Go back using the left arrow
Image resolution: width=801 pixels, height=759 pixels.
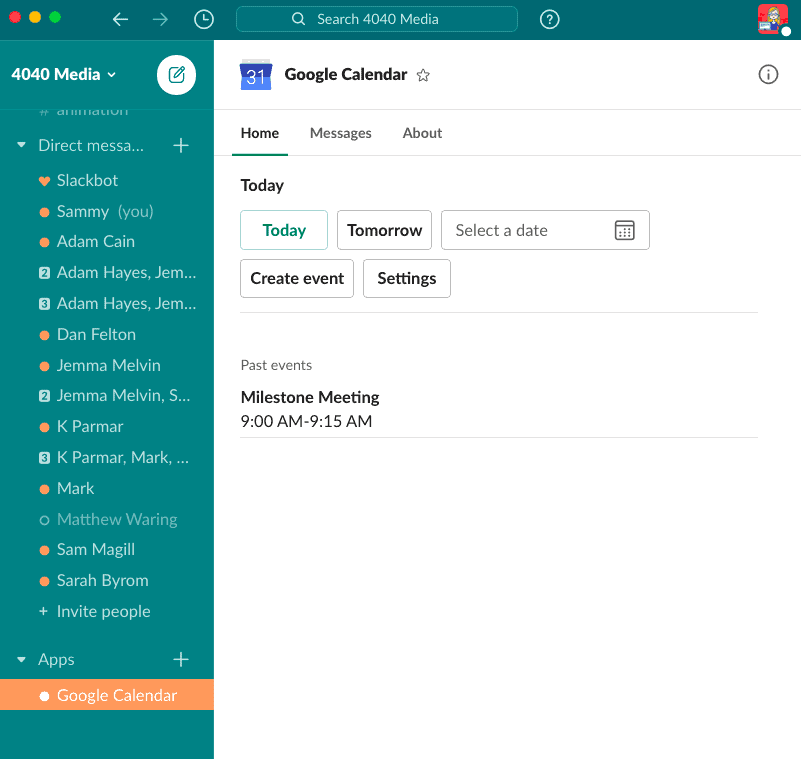(x=120, y=19)
